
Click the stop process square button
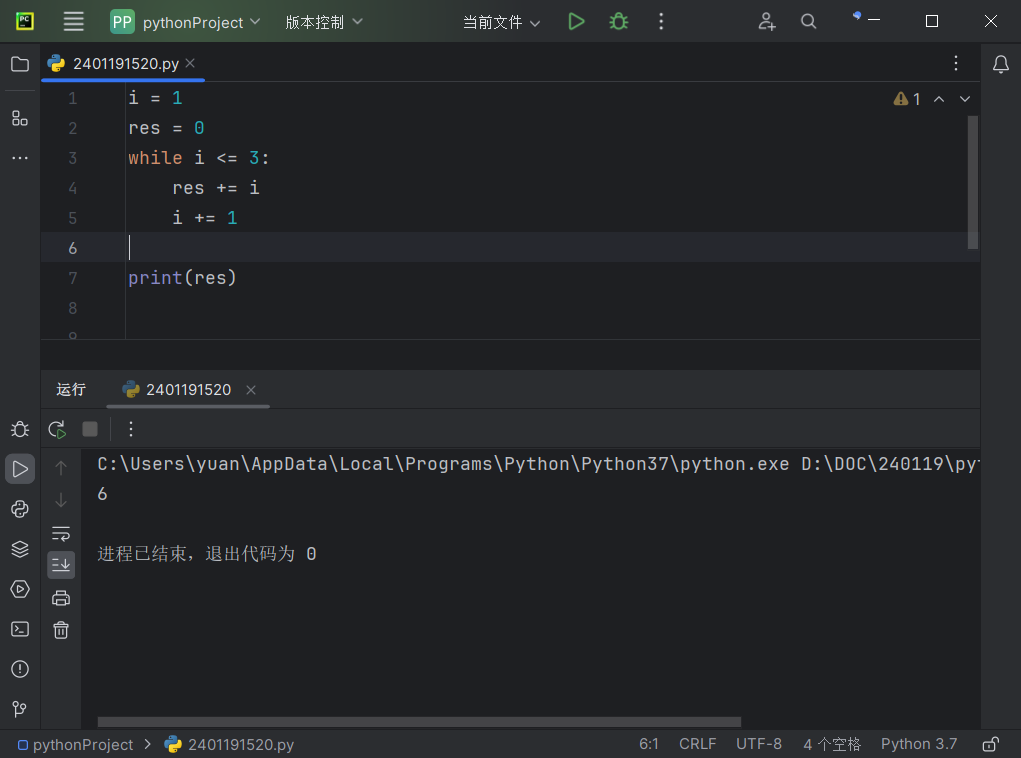pos(90,429)
